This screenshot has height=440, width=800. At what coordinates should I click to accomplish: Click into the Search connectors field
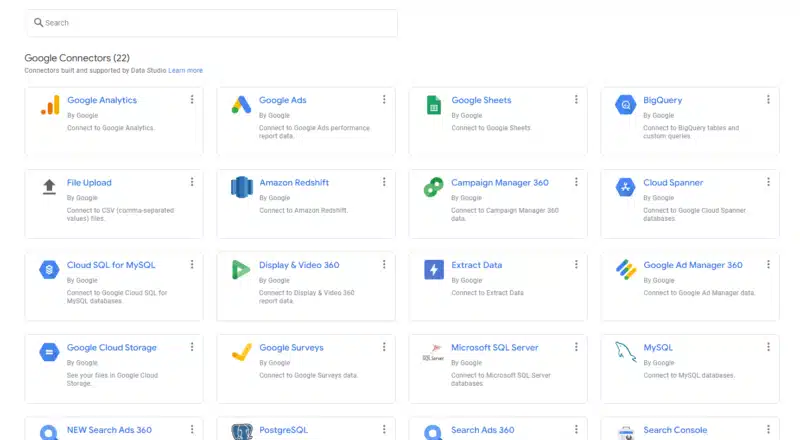click(x=210, y=22)
